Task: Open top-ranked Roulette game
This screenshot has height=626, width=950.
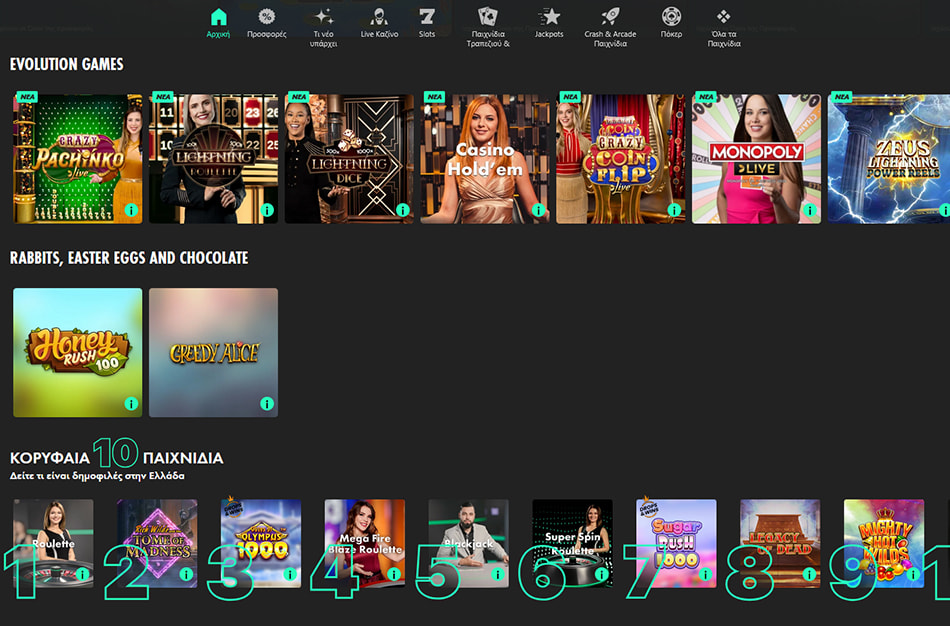Action: [x=53, y=543]
